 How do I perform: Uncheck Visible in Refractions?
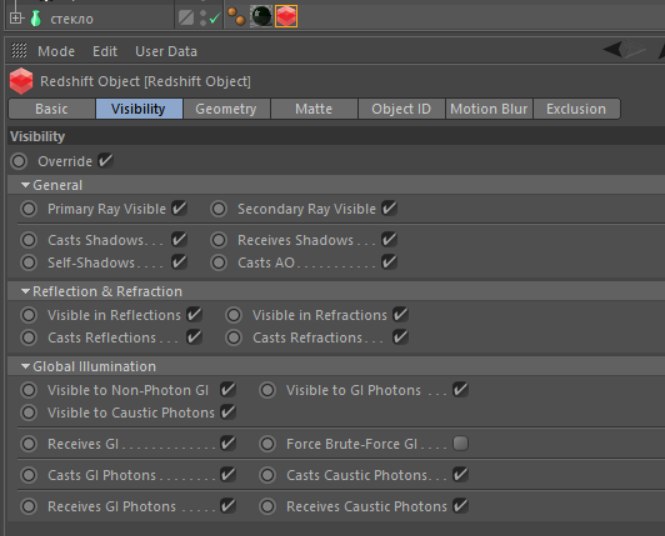pos(400,315)
